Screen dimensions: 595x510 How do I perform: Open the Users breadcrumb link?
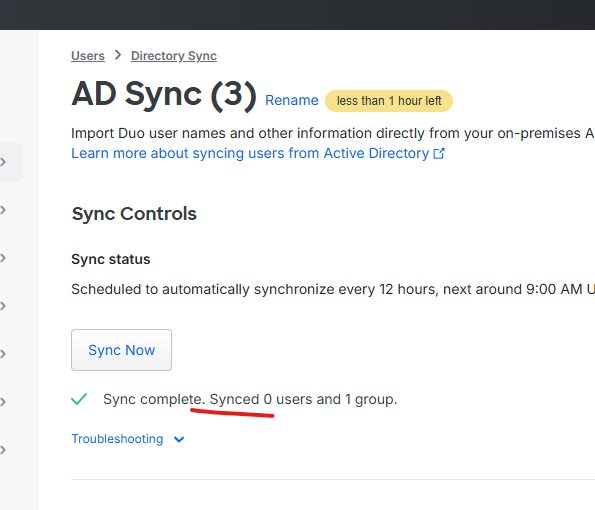click(x=88, y=56)
